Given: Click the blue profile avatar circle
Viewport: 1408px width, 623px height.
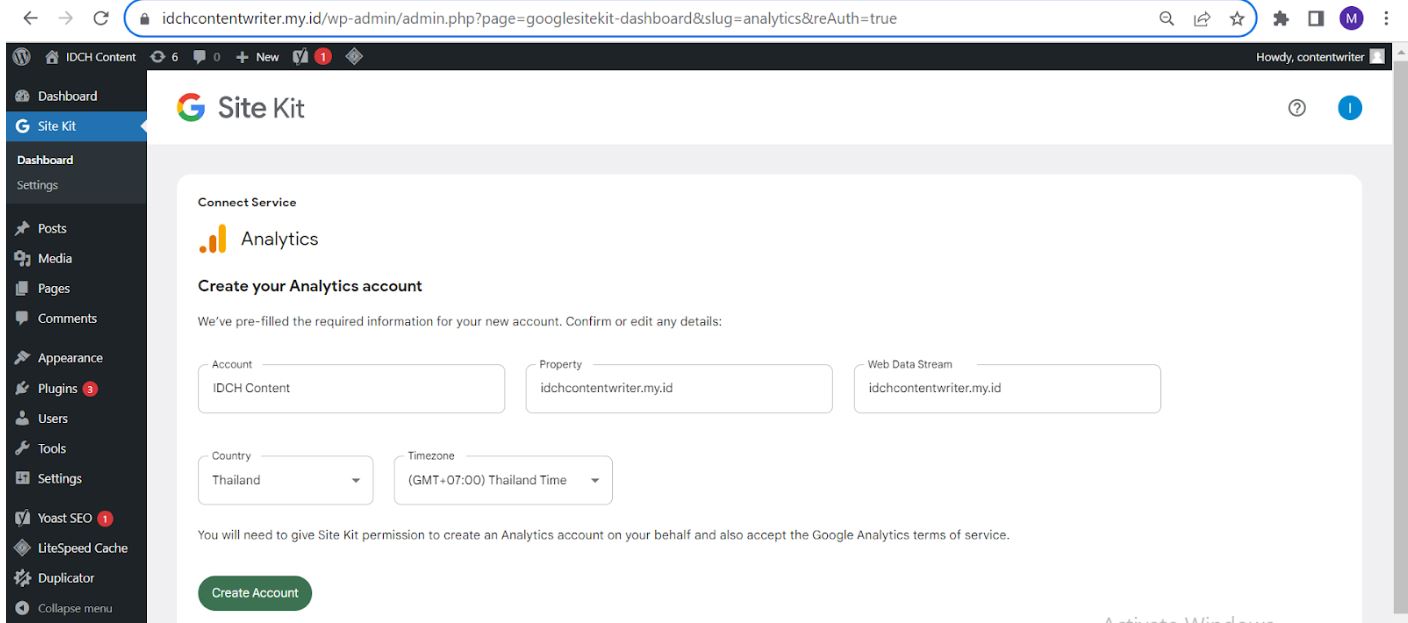Looking at the screenshot, I should click(1350, 107).
